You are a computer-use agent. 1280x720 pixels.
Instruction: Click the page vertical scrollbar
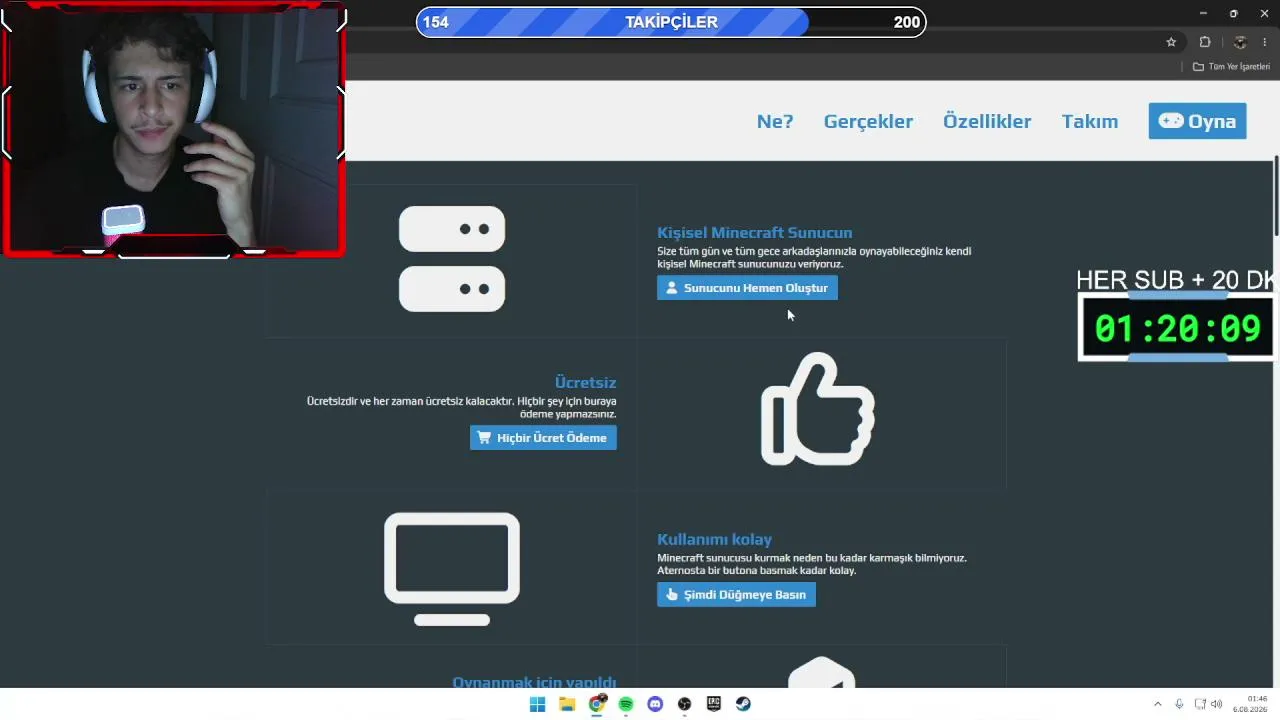click(1276, 197)
